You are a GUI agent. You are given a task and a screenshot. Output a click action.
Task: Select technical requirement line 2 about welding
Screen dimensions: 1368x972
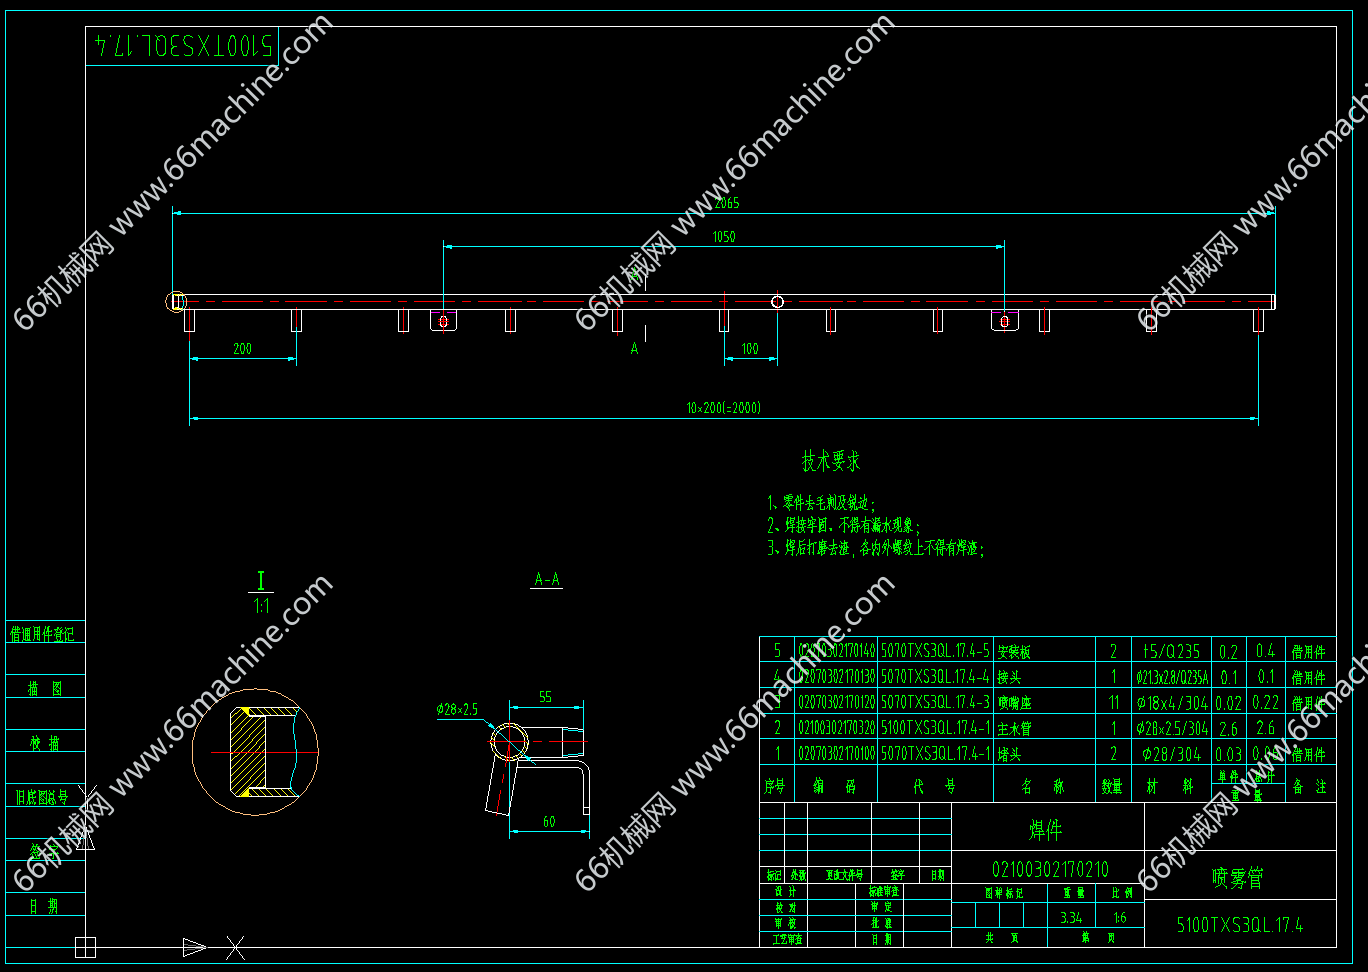[x=844, y=525]
